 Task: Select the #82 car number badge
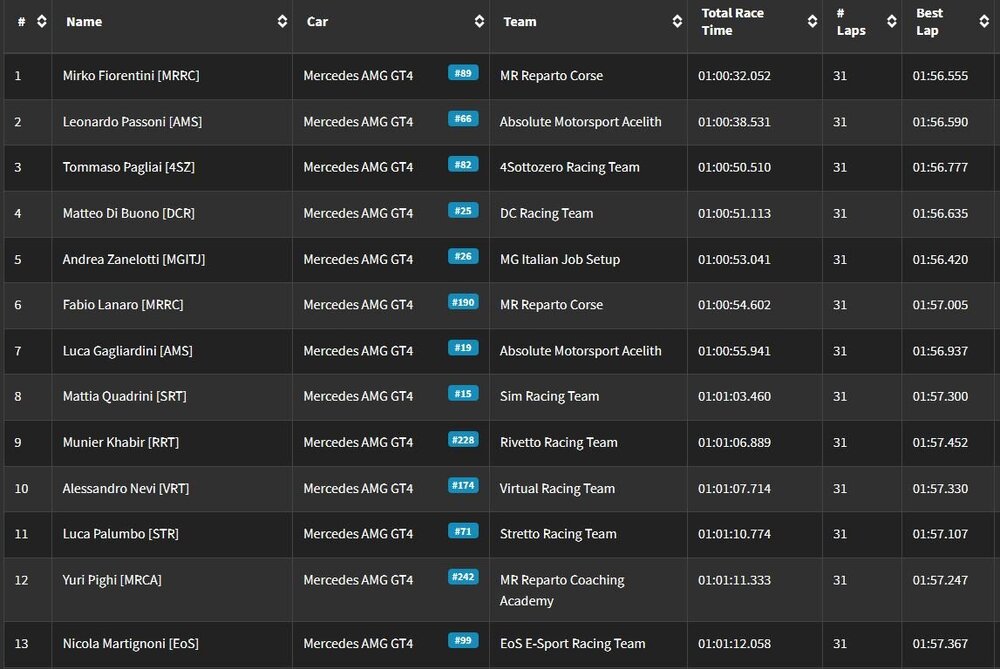pos(463,165)
